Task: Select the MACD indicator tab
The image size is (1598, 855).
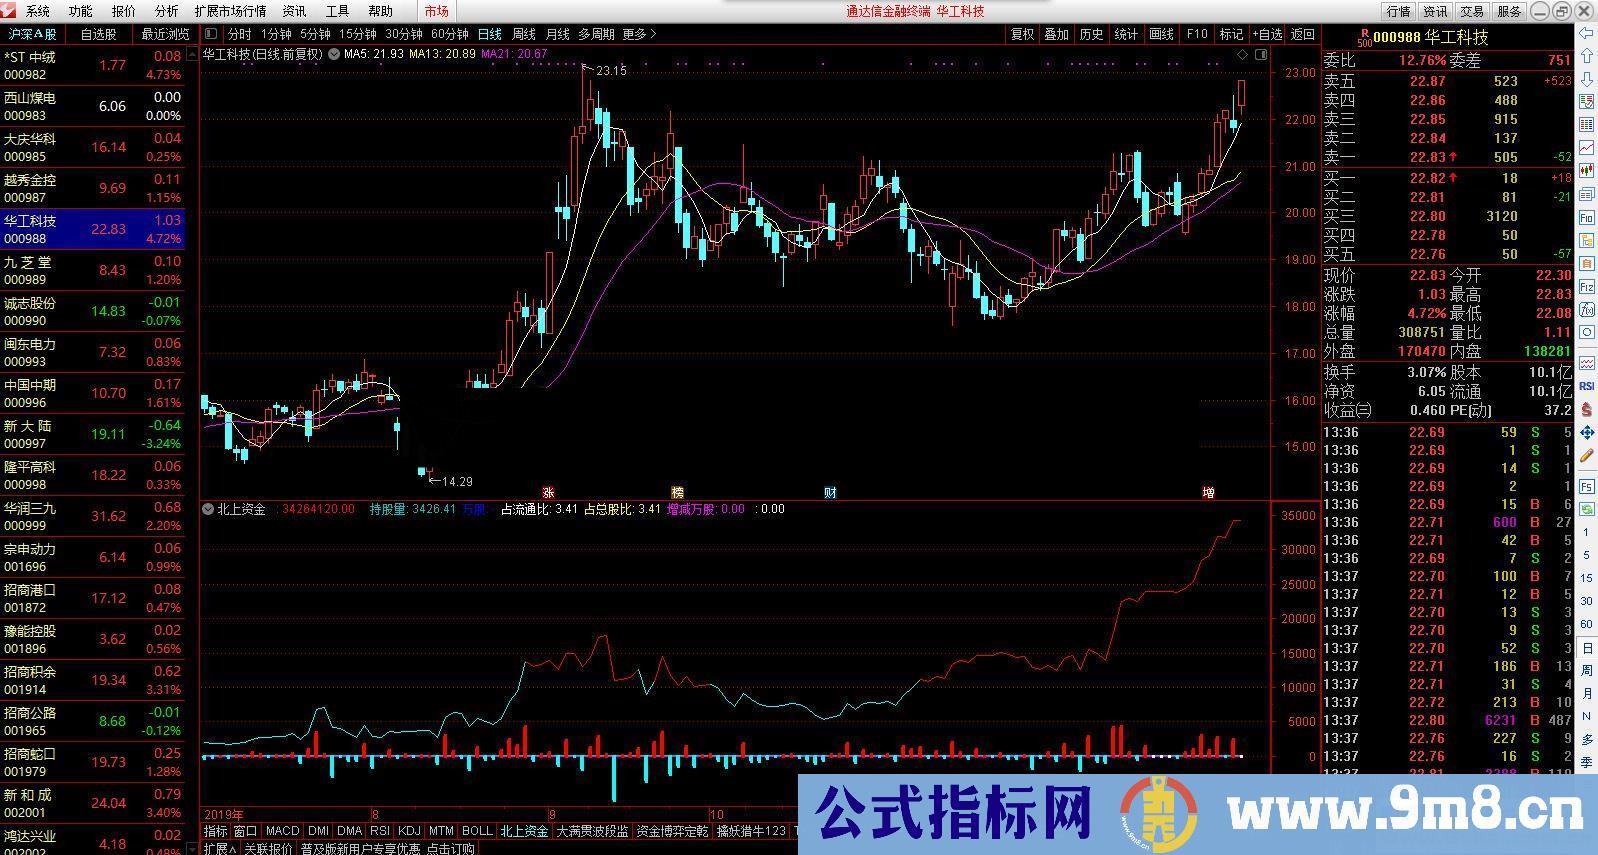Action: [282, 831]
